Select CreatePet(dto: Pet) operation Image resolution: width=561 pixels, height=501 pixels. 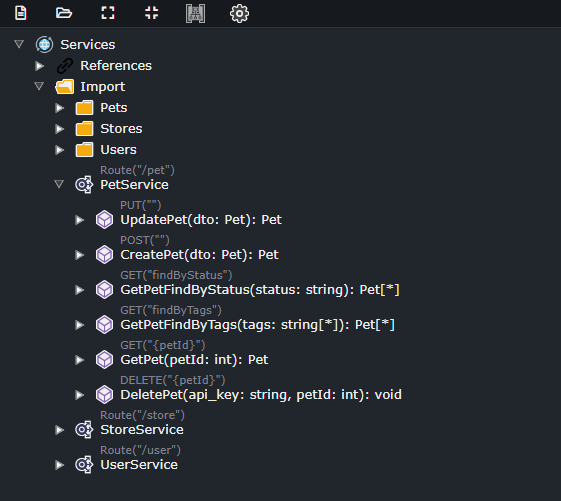click(x=199, y=255)
